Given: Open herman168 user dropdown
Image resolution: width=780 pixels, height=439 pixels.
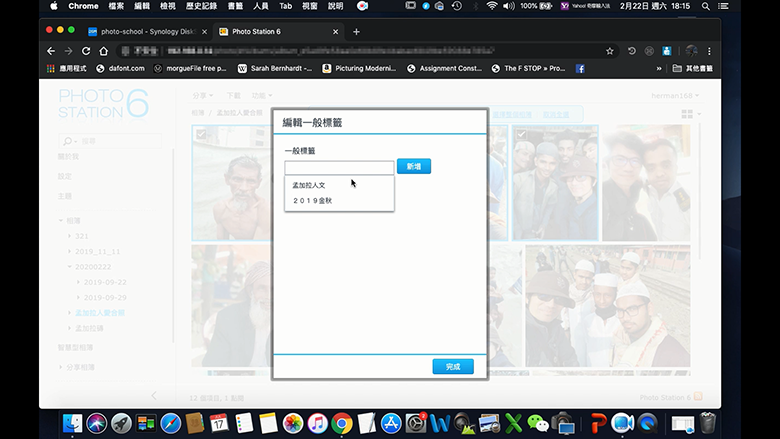Looking at the screenshot, I should [675, 95].
